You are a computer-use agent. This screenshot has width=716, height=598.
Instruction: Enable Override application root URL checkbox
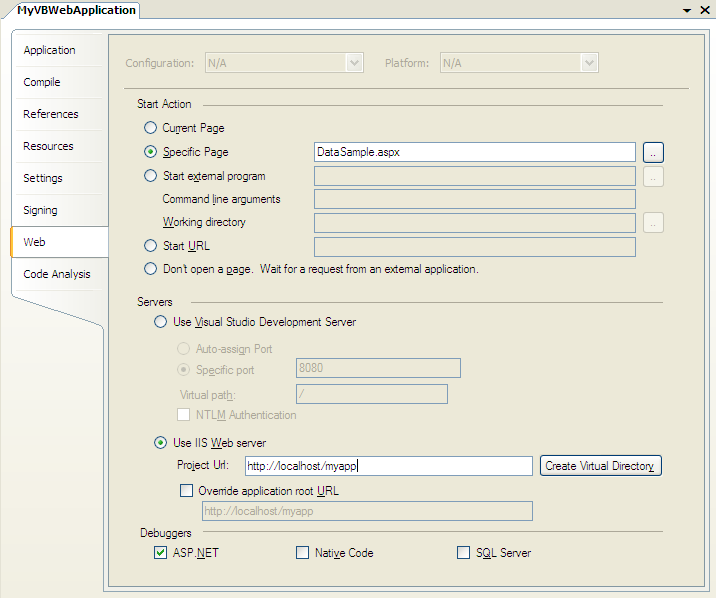pyautogui.click(x=186, y=491)
